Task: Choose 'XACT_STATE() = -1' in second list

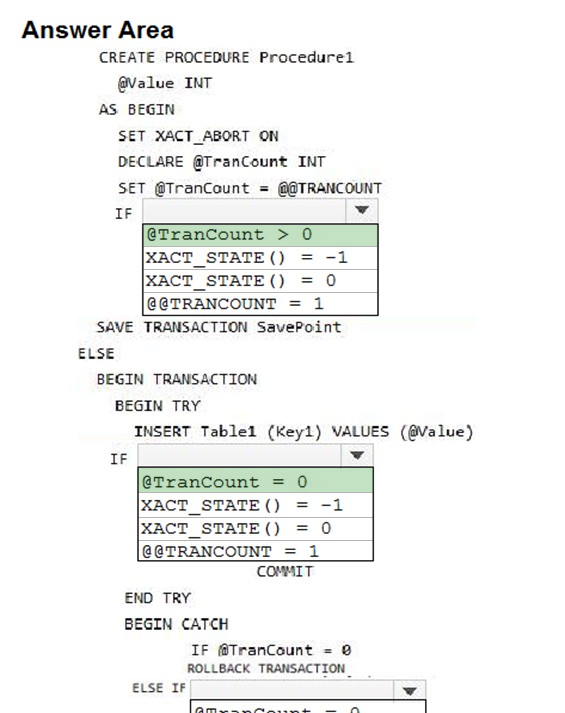Action: pyautogui.click(x=255, y=505)
